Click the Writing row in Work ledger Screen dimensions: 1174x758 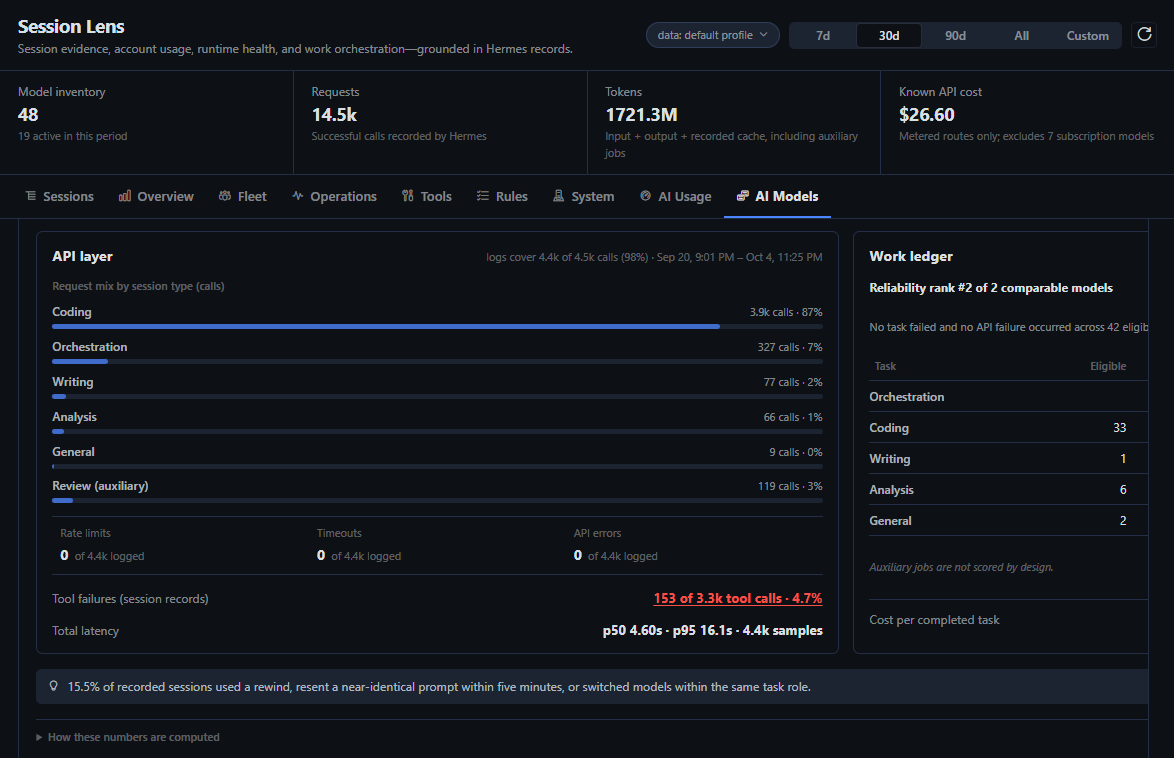click(1009, 458)
